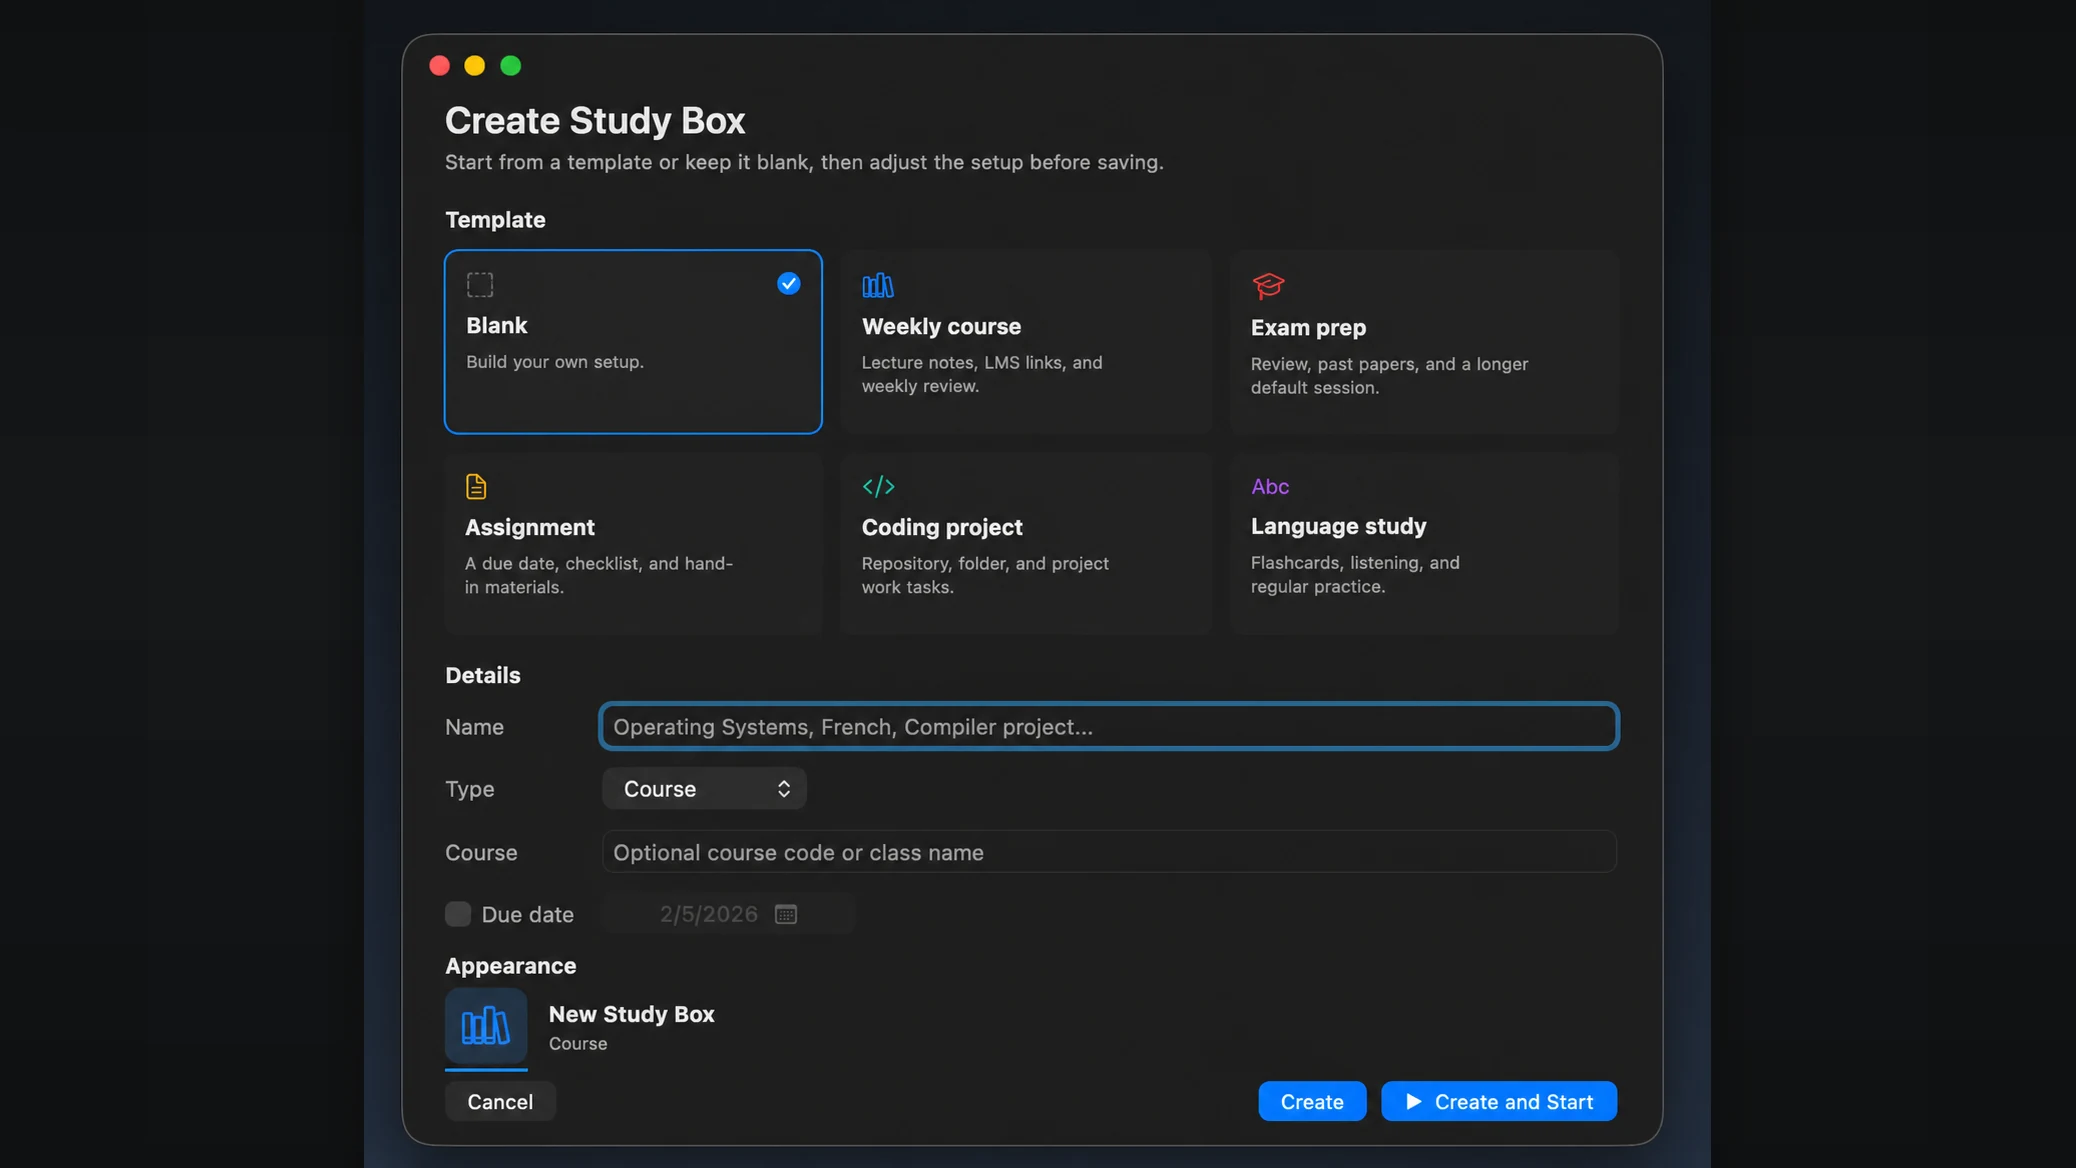Choose the Assignment template
This screenshot has height=1168, width=2076.
(x=633, y=543)
